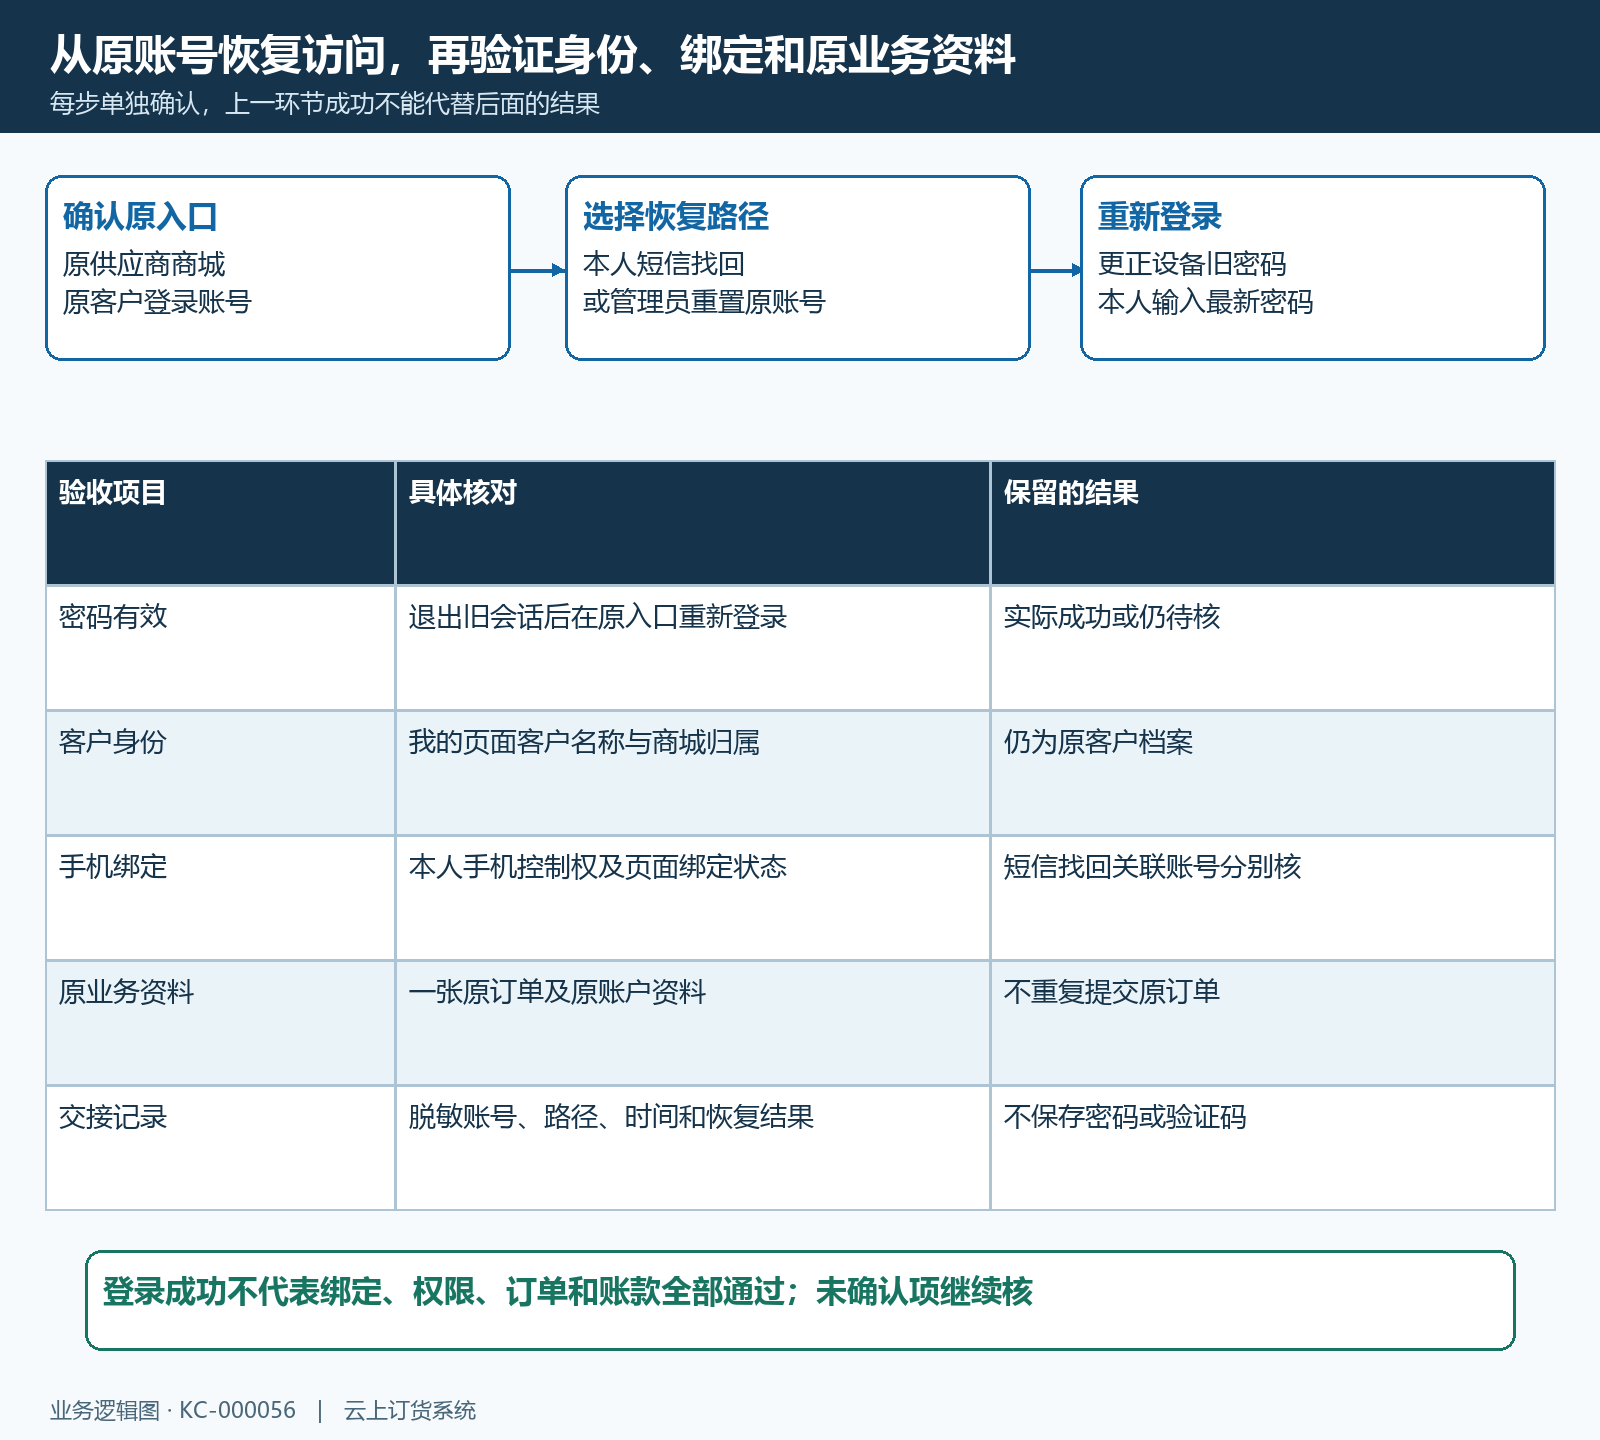Select the table cell "原业务资料"
This screenshot has height=1440, width=1600.
tap(221, 1023)
